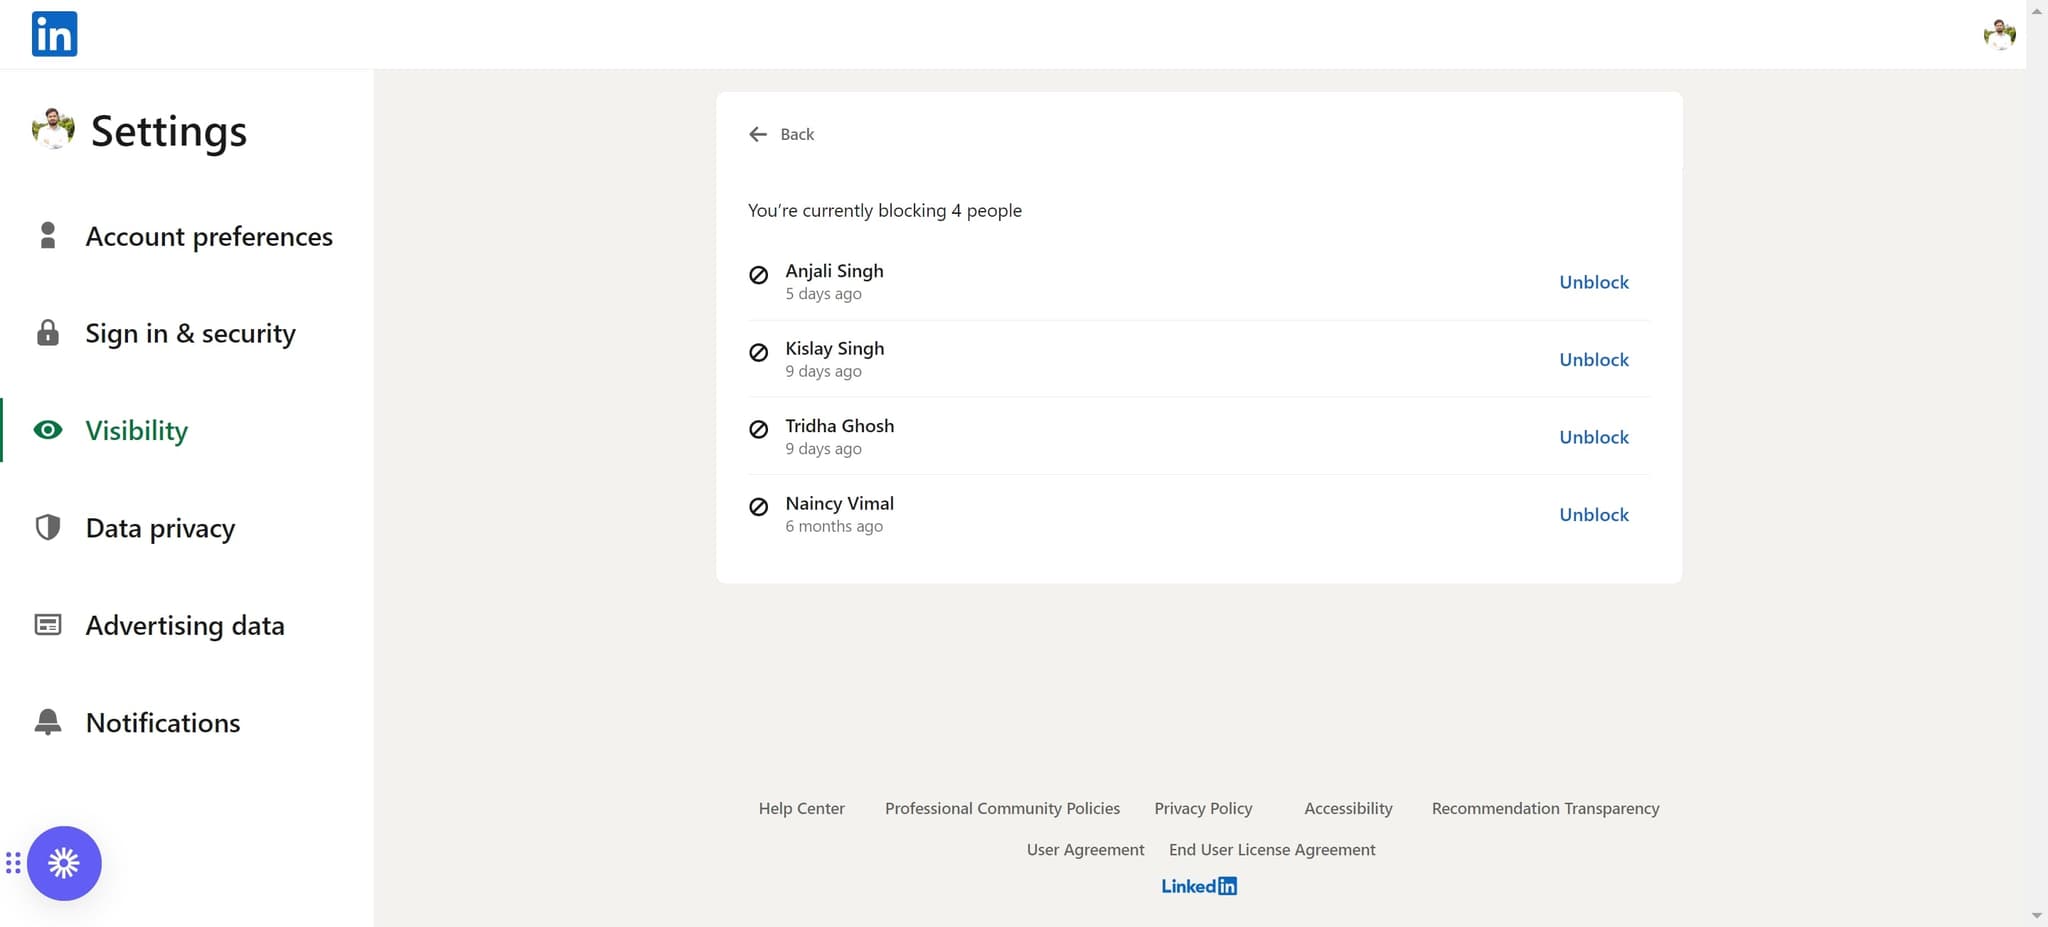Click the drag handle dots beside purple button
The width and height of the screenshot is (2048, 927).
coord(13,863)
